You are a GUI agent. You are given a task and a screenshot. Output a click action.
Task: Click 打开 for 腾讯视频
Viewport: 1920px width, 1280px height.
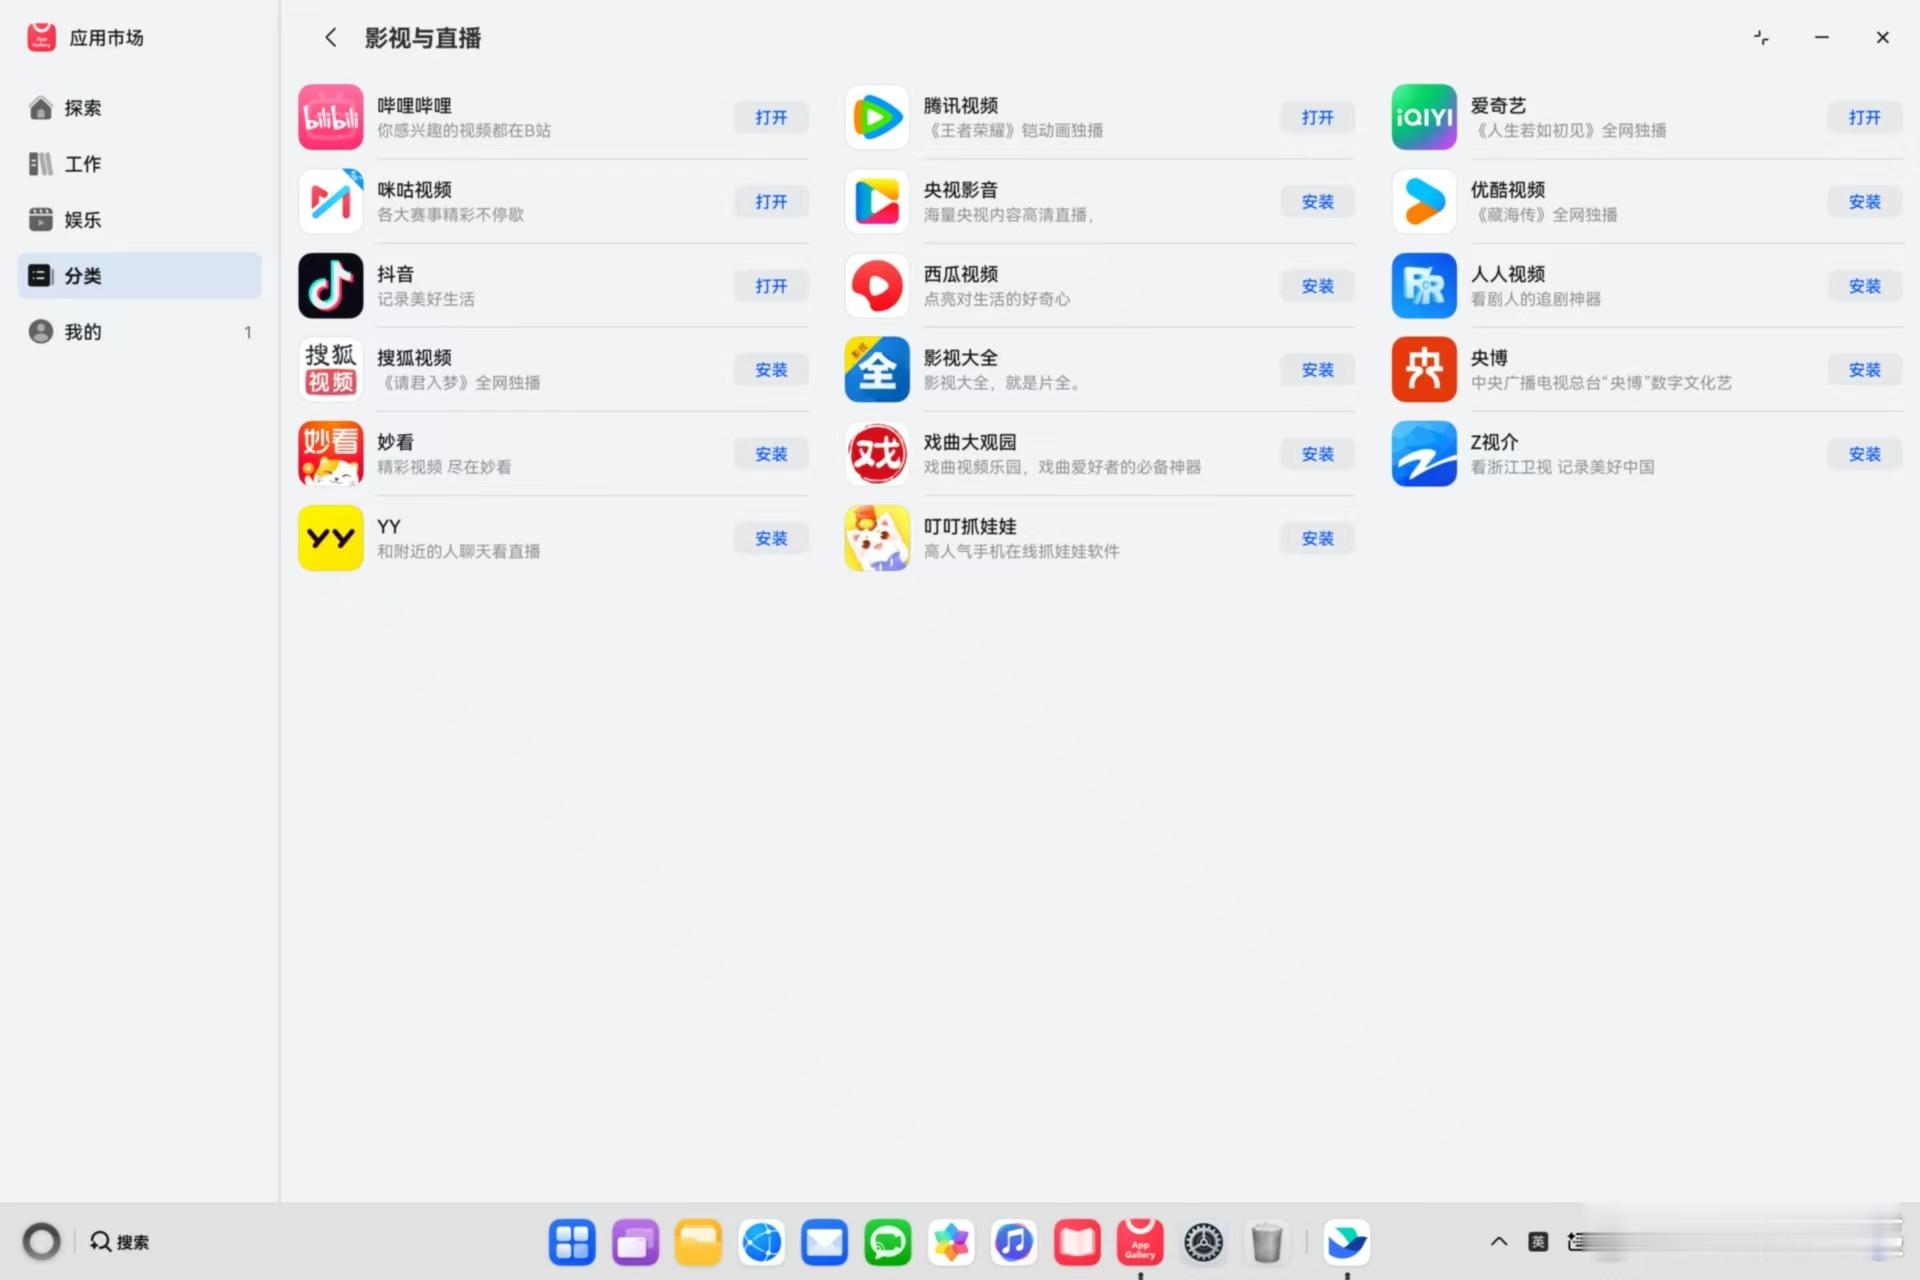click(1318, 117)
